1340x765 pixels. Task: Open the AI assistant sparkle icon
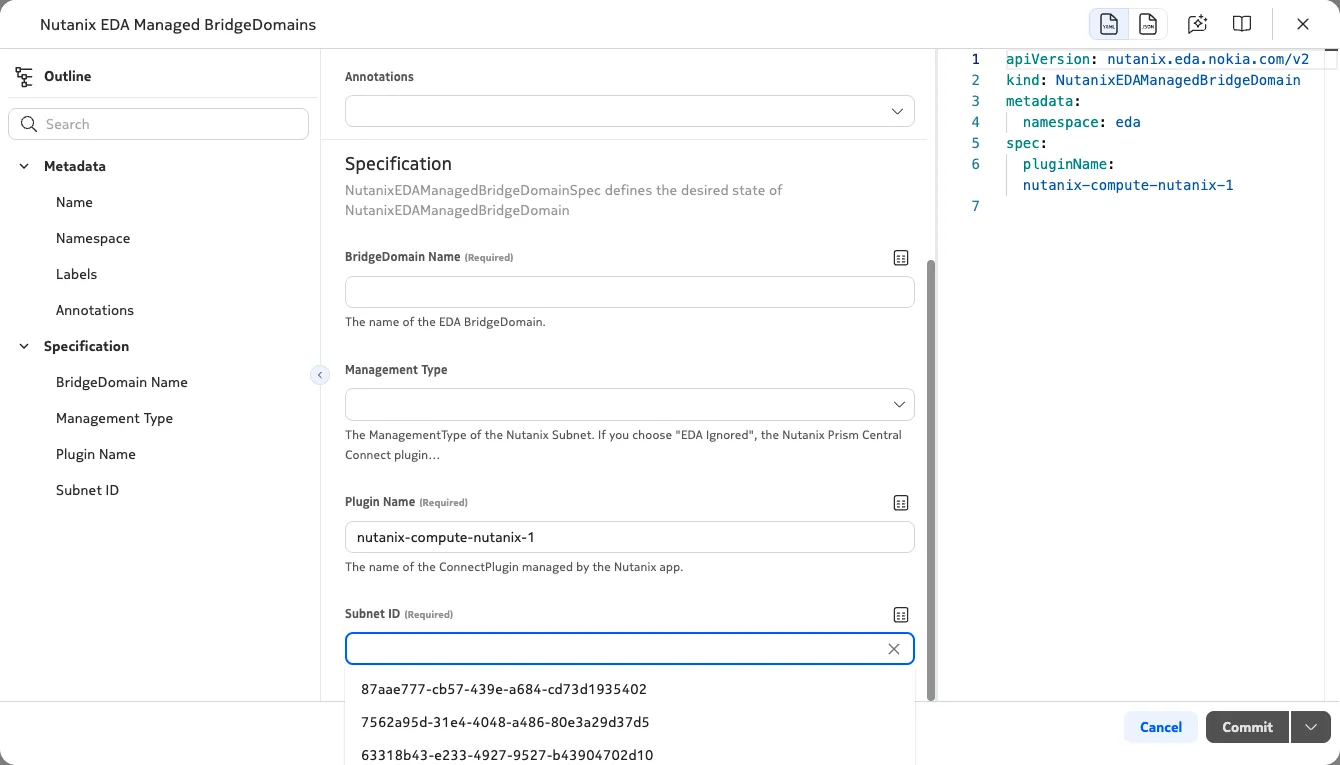(1197, 24)
